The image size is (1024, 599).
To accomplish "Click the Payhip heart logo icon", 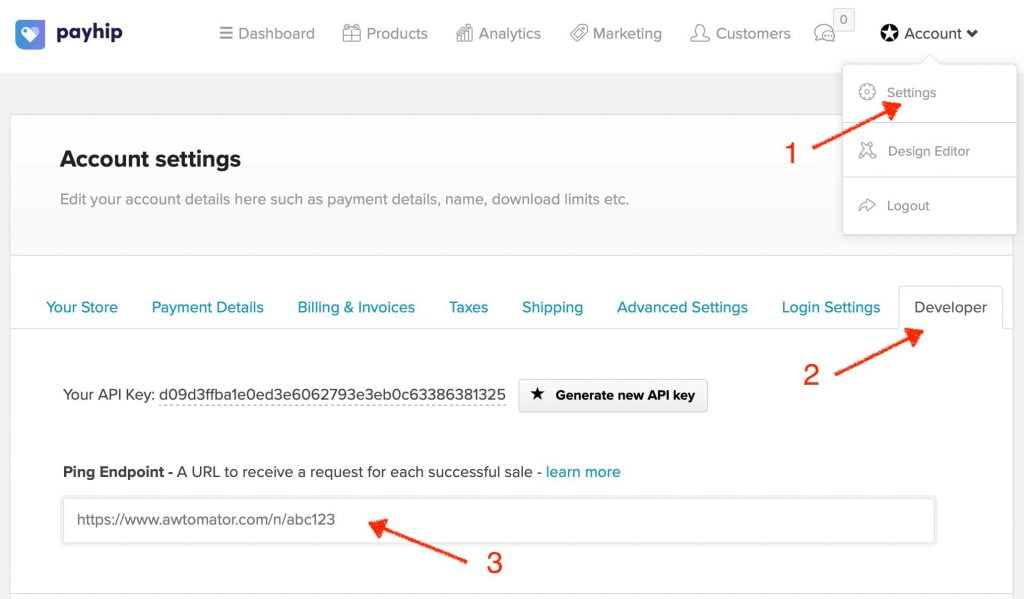I will [30, 34].
